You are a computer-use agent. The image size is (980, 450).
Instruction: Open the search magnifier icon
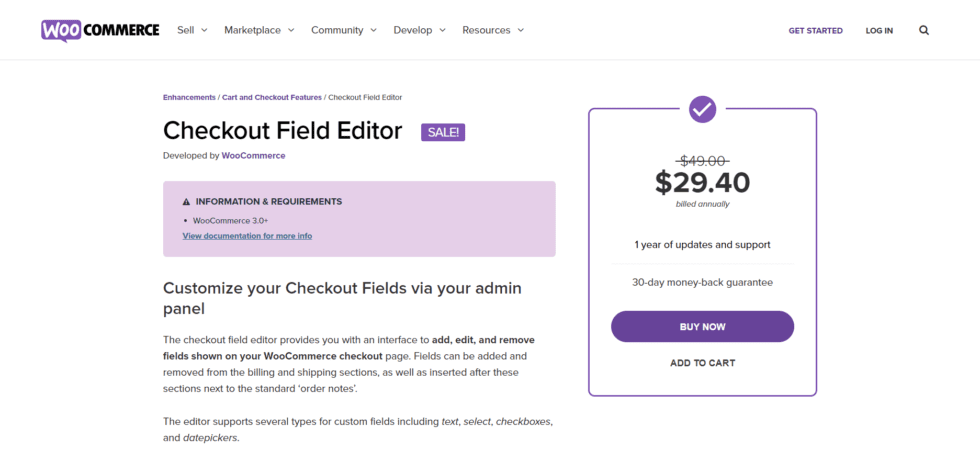(924, 30)
